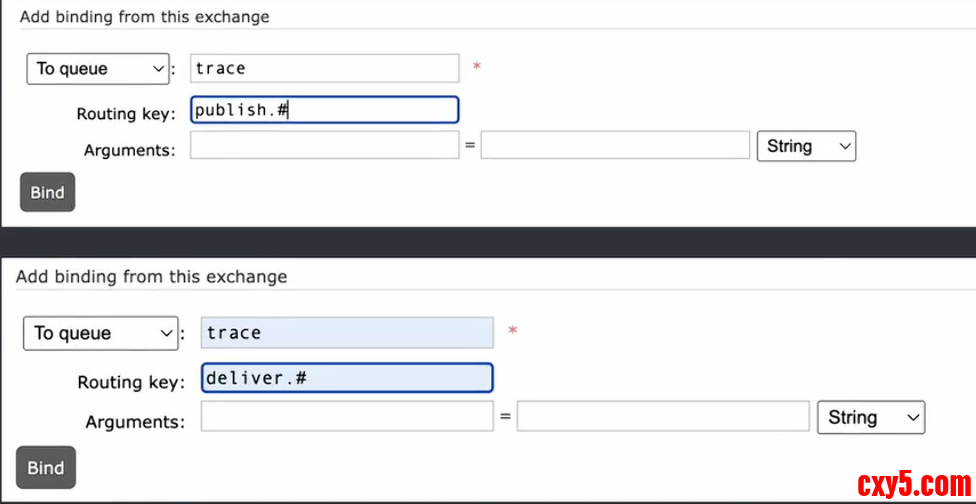Click the Routing key label beside deliver.#

pos(131,382)
